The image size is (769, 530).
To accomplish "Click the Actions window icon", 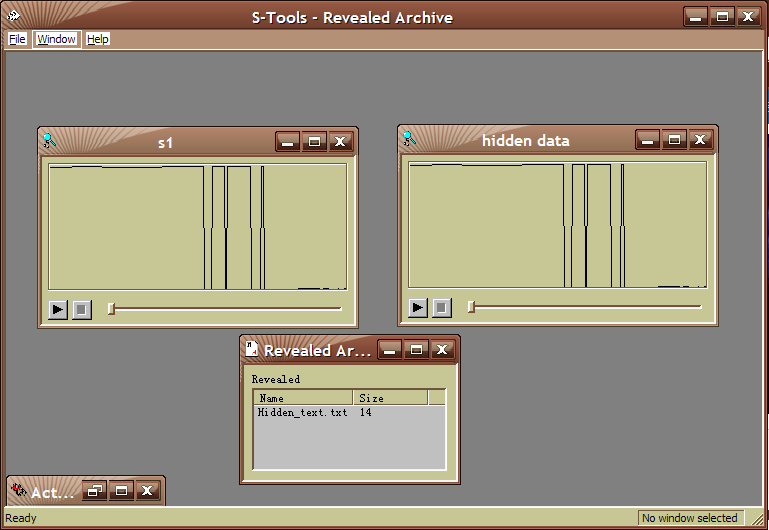I will point(19,489).
